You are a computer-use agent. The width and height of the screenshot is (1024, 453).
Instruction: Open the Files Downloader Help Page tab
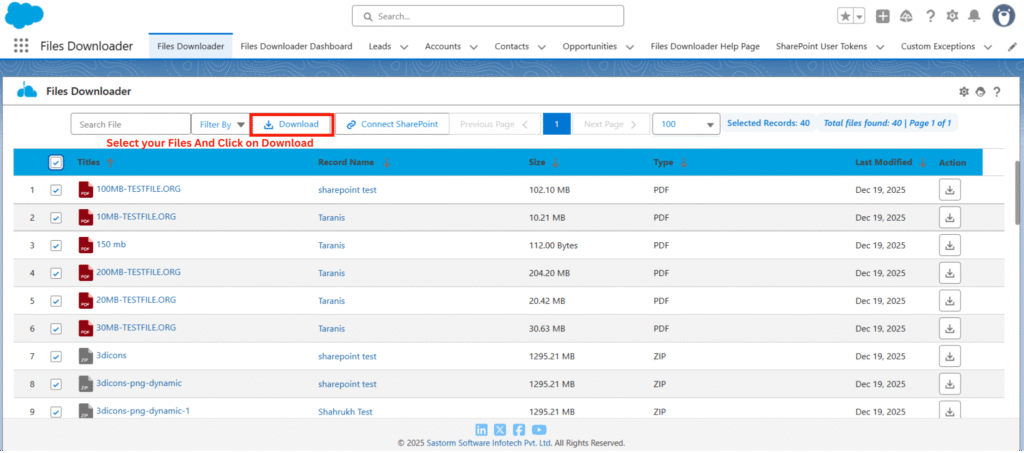(x=705, y=46)
